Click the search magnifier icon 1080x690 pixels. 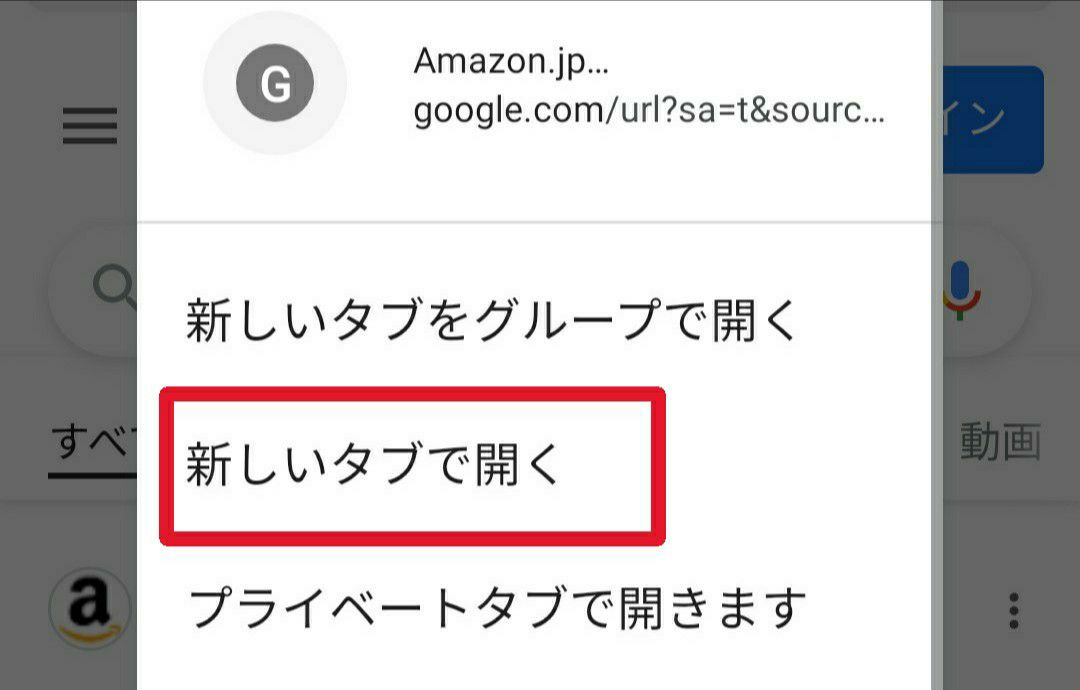tap(113, 288)
